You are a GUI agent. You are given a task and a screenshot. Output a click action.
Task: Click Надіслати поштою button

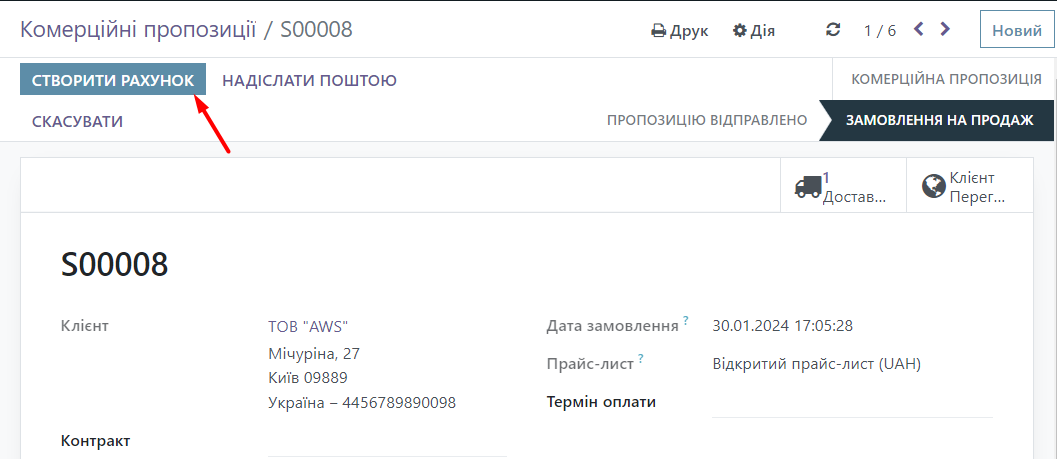click(309, 80)
